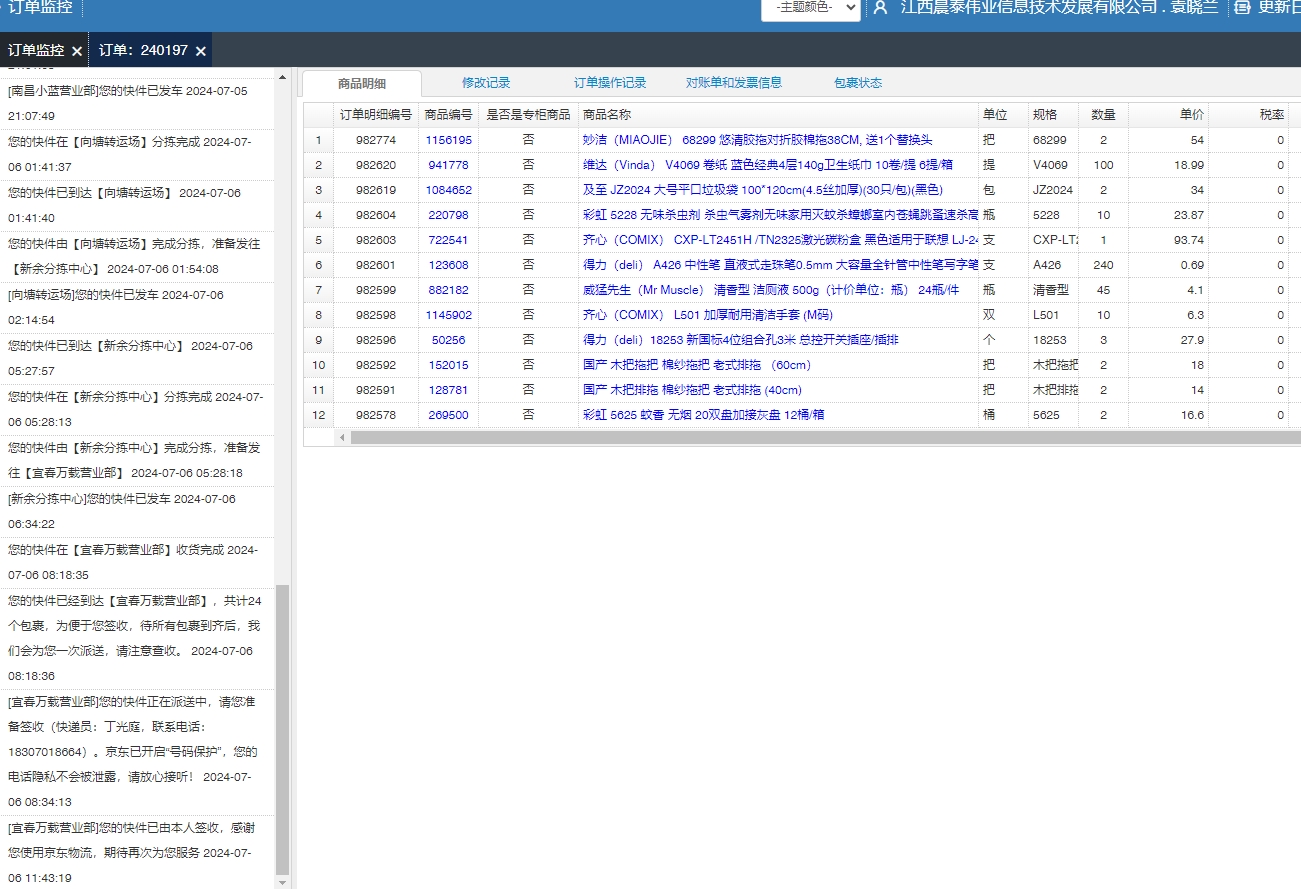
Task: Click the tracking panel scroll up arrow
Action: [282, 76]
